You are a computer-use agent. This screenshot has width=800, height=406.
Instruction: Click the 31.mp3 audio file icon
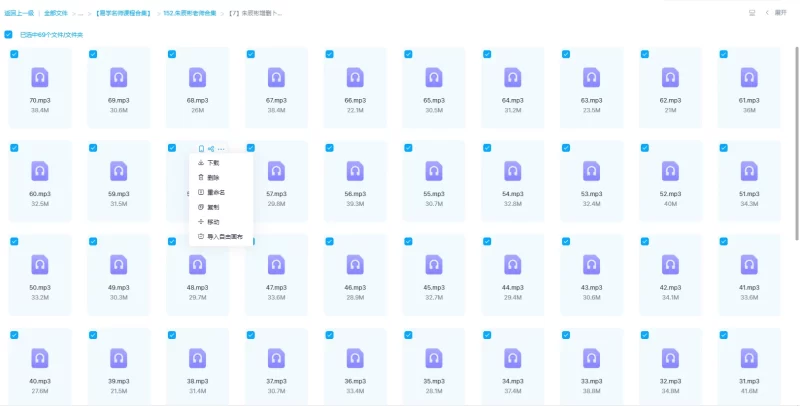click(748, 357)
